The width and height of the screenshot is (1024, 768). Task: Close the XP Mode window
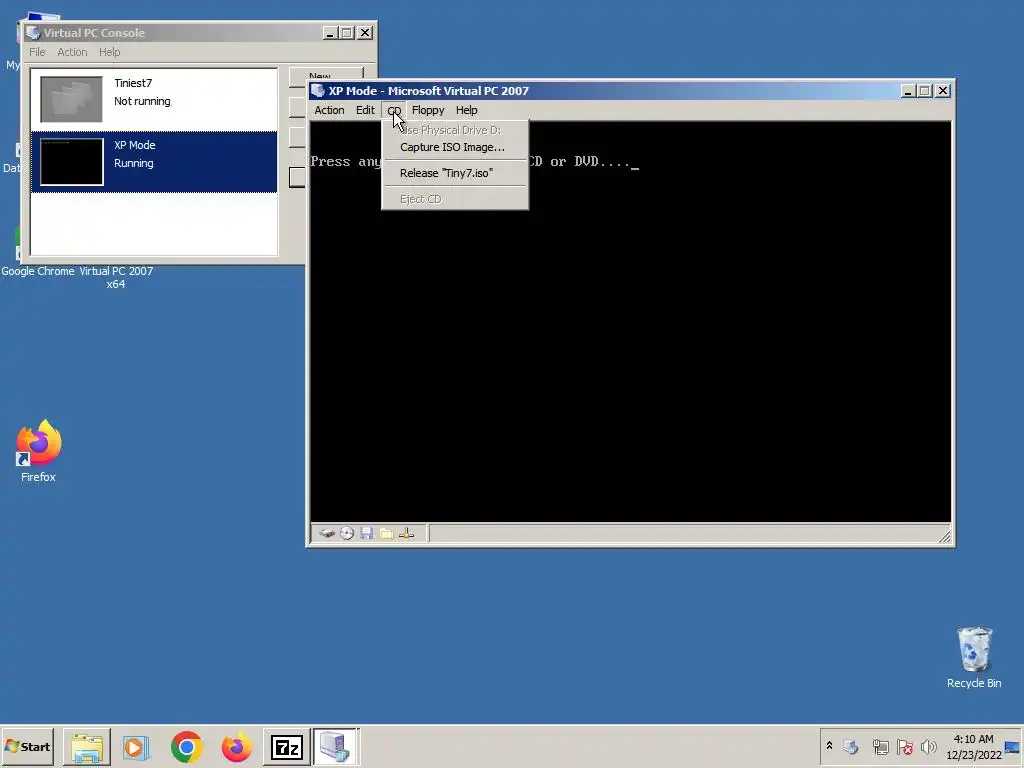click(x=943, y=91)
